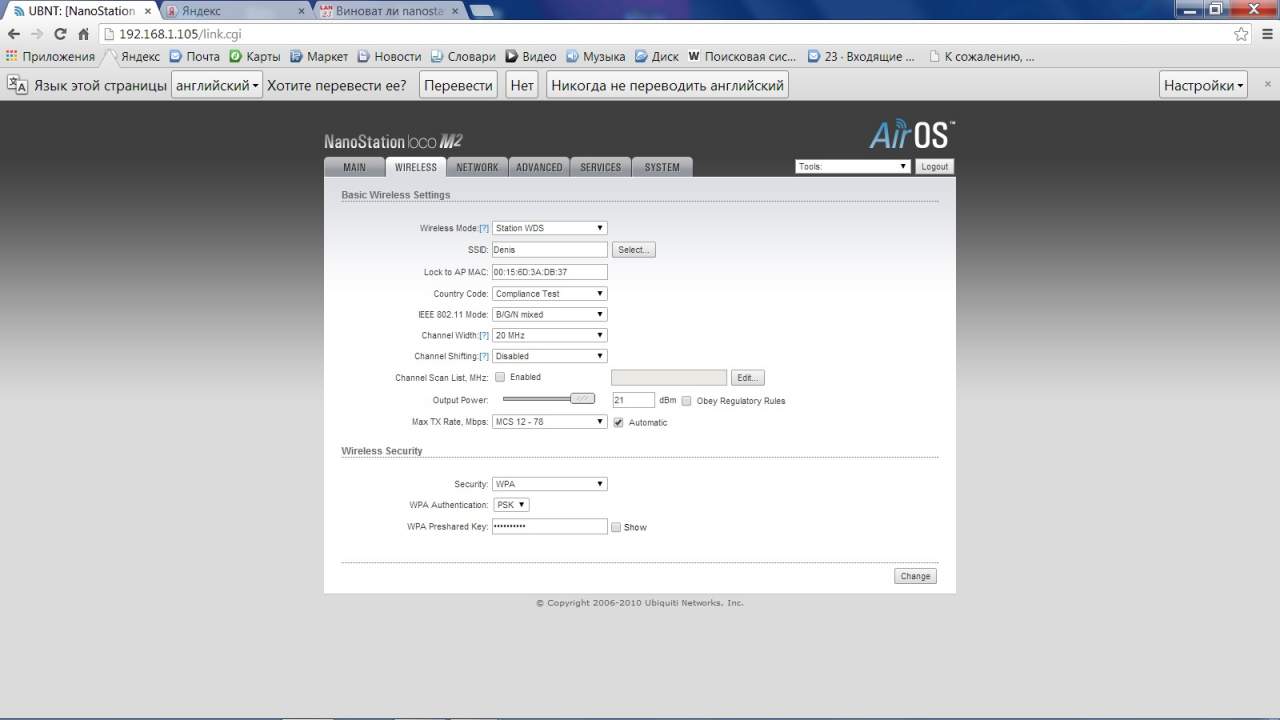Click the Select... button next to SSID
This screenshot has height=720, width=1280.
tap(634, 250)
